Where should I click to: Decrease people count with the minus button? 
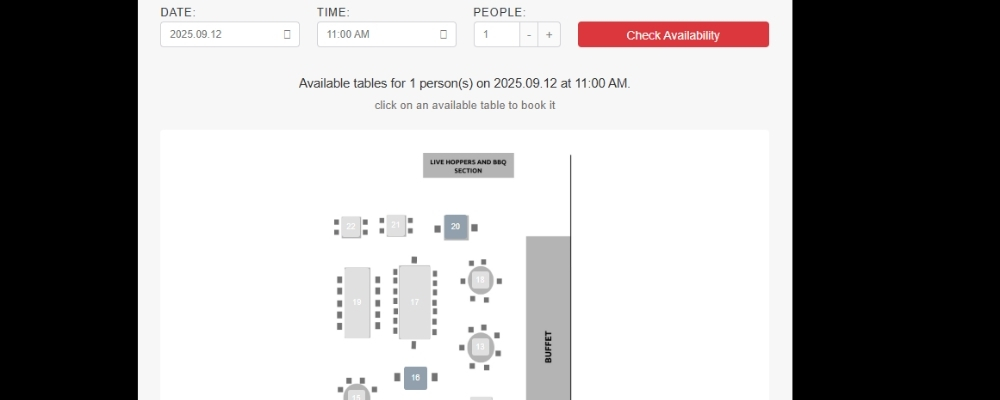pyautogui.click(x=529, y=35)
